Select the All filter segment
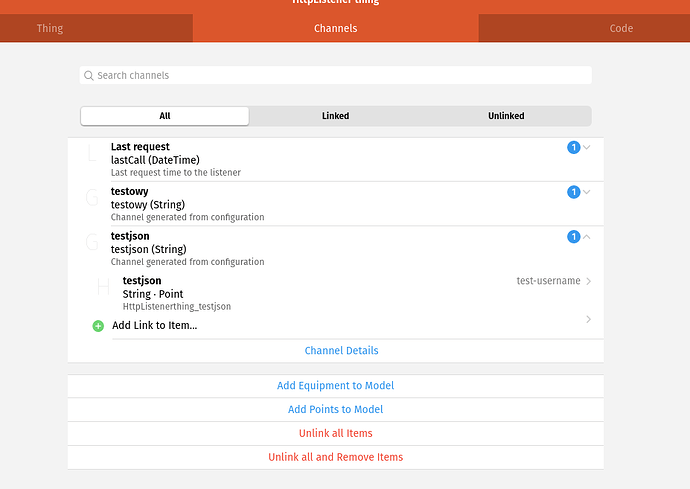Screen dimensions: 690x489 [165, 116]
